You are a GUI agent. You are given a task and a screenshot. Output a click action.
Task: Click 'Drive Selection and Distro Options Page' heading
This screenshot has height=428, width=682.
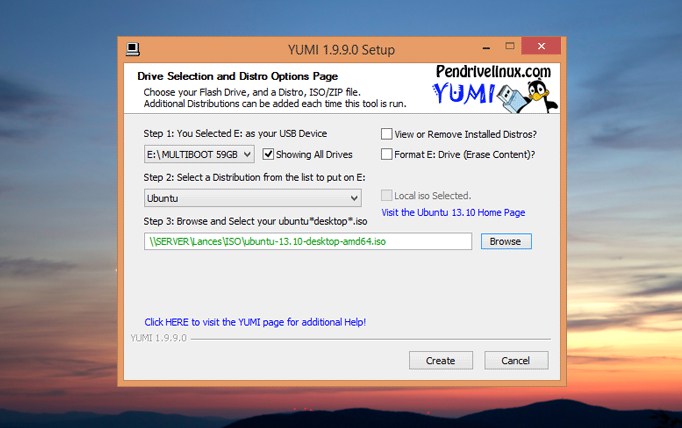coord(237,76)
